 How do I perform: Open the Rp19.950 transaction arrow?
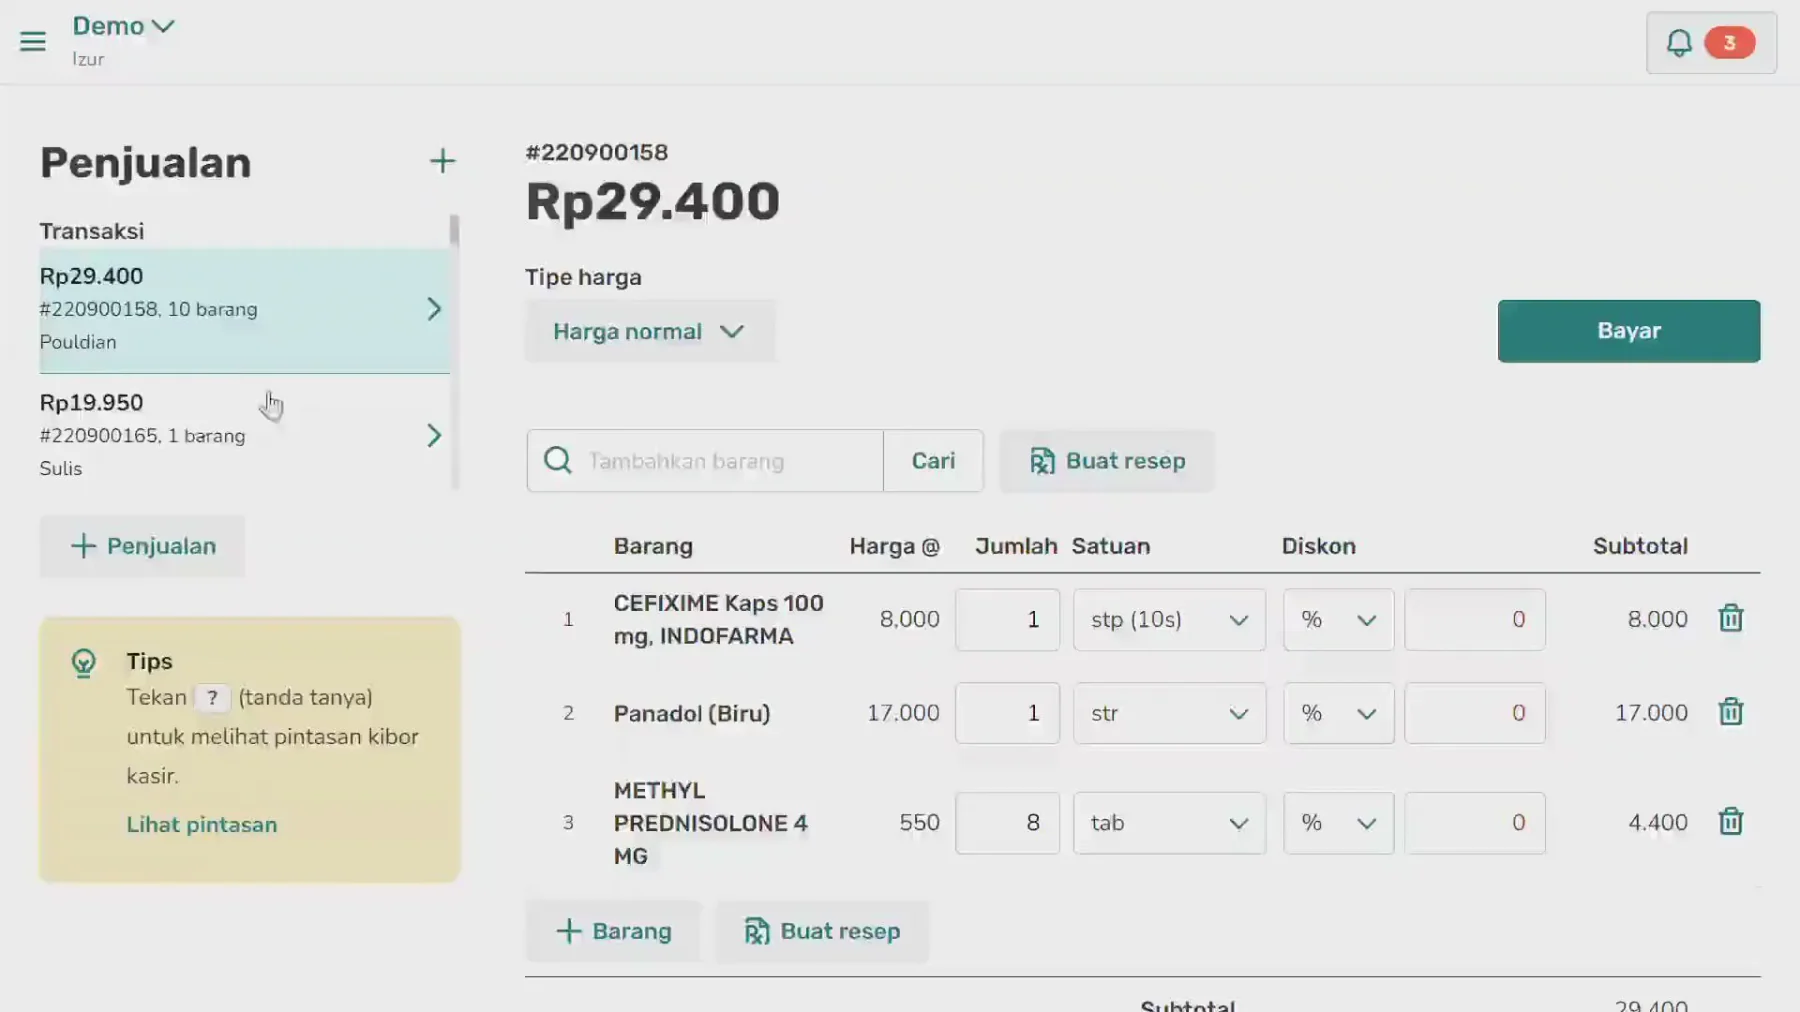434,435
